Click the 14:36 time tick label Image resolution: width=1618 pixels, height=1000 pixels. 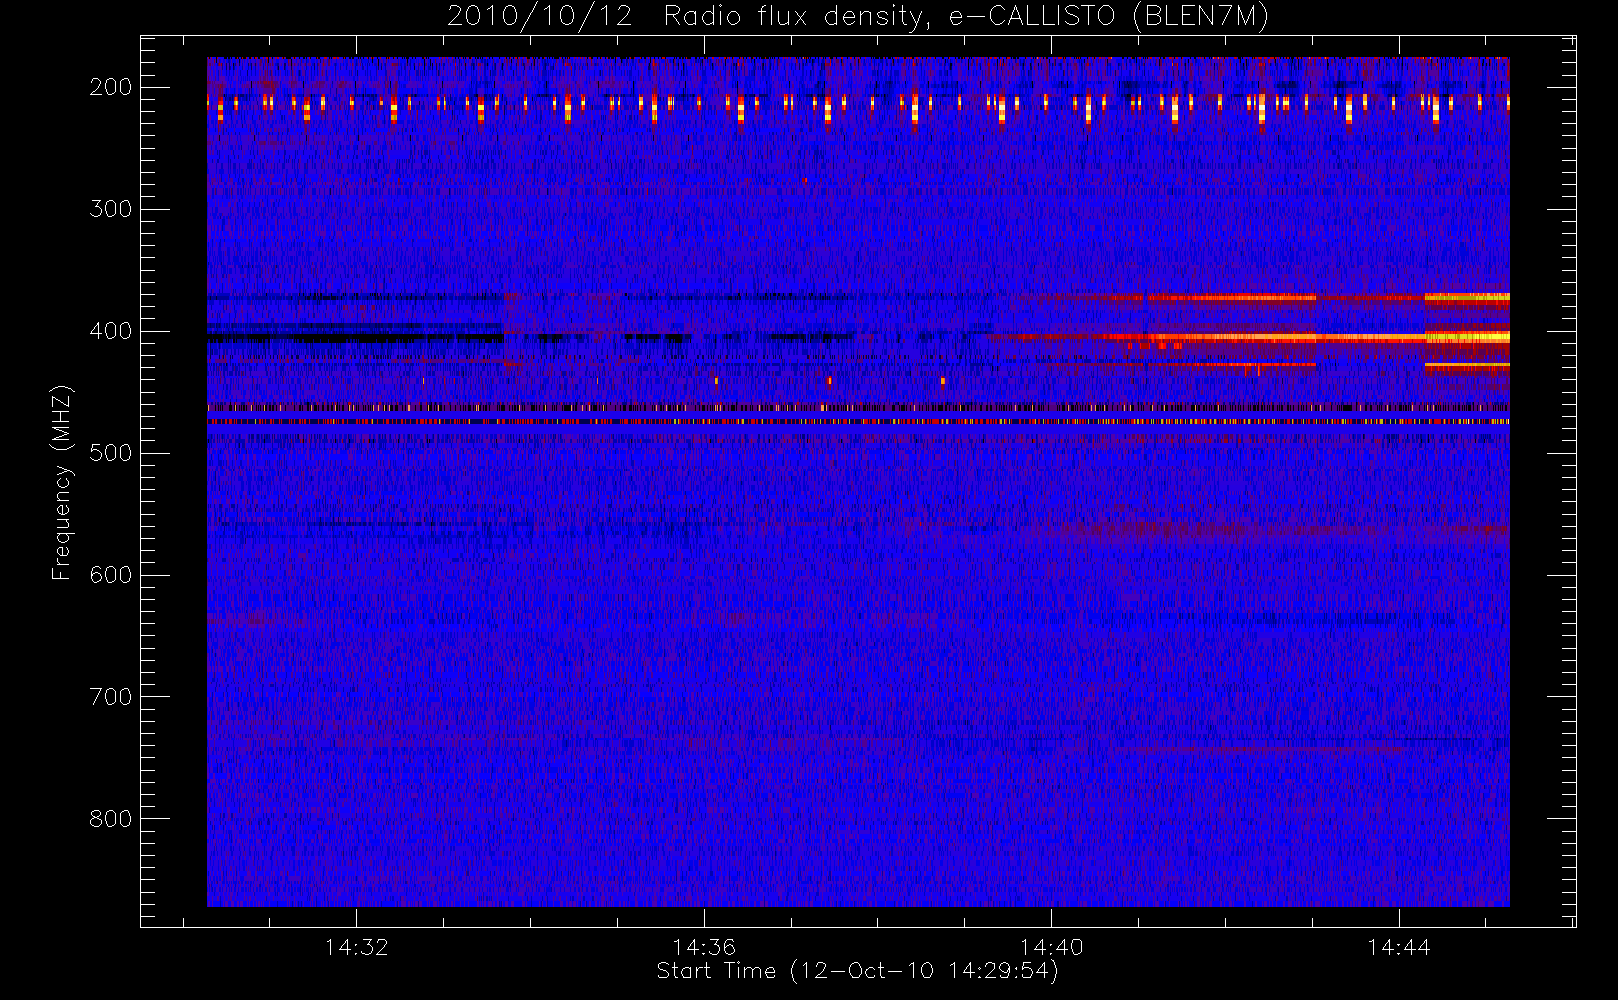click(704, 947)
